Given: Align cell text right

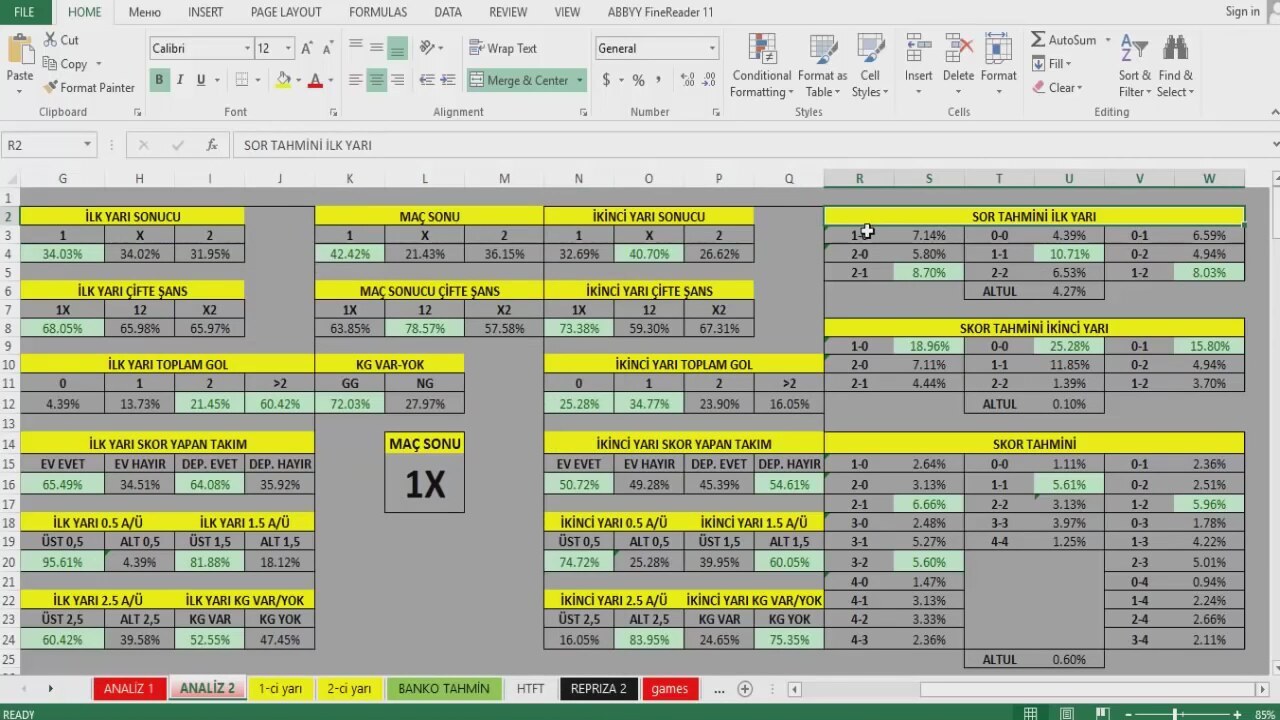Looking at the screenshot, I should (x=397, y=80).
